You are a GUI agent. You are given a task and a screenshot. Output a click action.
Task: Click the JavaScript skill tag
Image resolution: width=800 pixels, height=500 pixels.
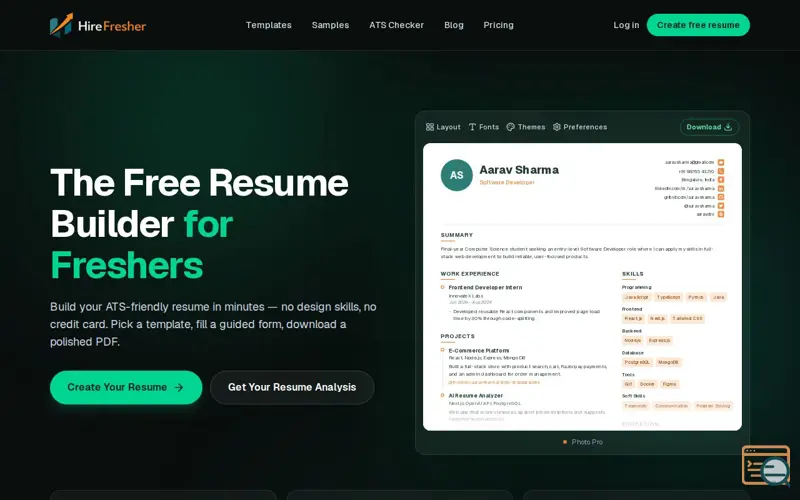pos(637,297)
